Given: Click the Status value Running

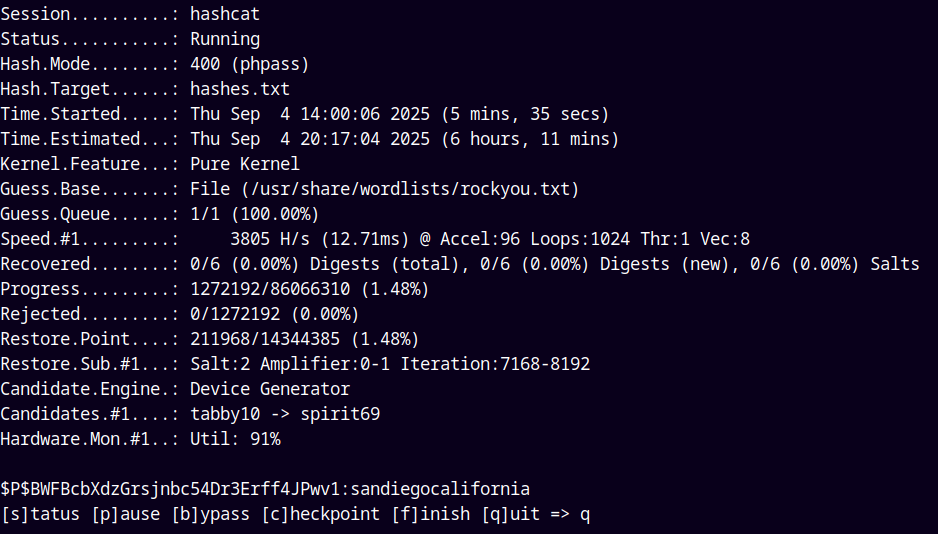Looking at the screenshot, I should pyautogui.click(x=225, y=39).
